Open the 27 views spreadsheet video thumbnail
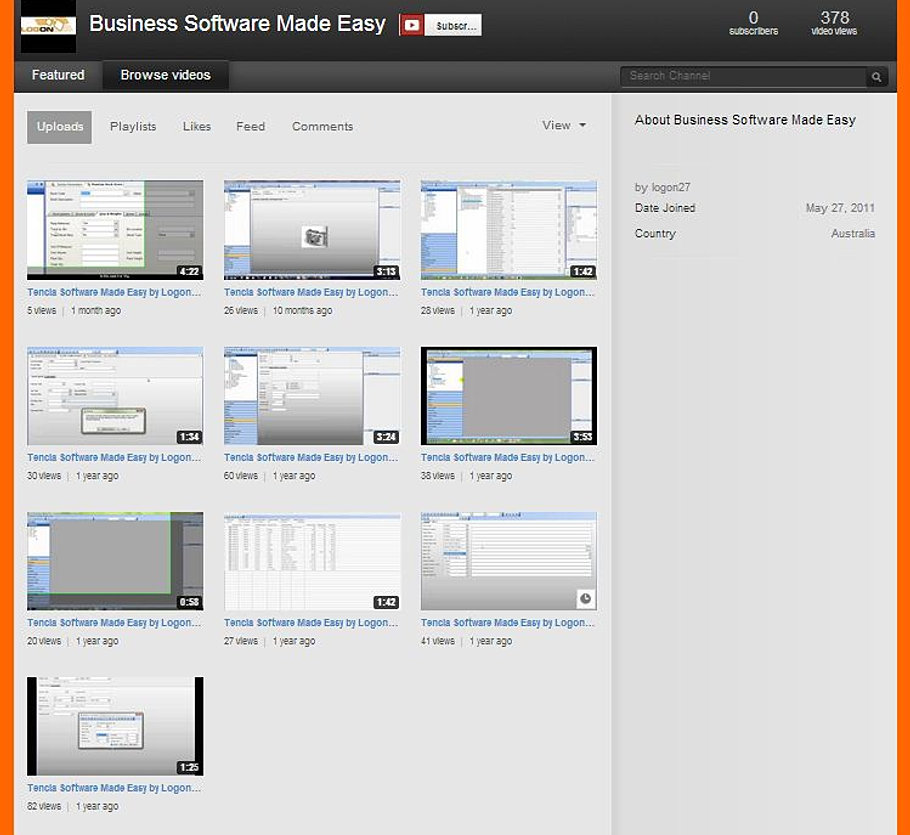 312,561
